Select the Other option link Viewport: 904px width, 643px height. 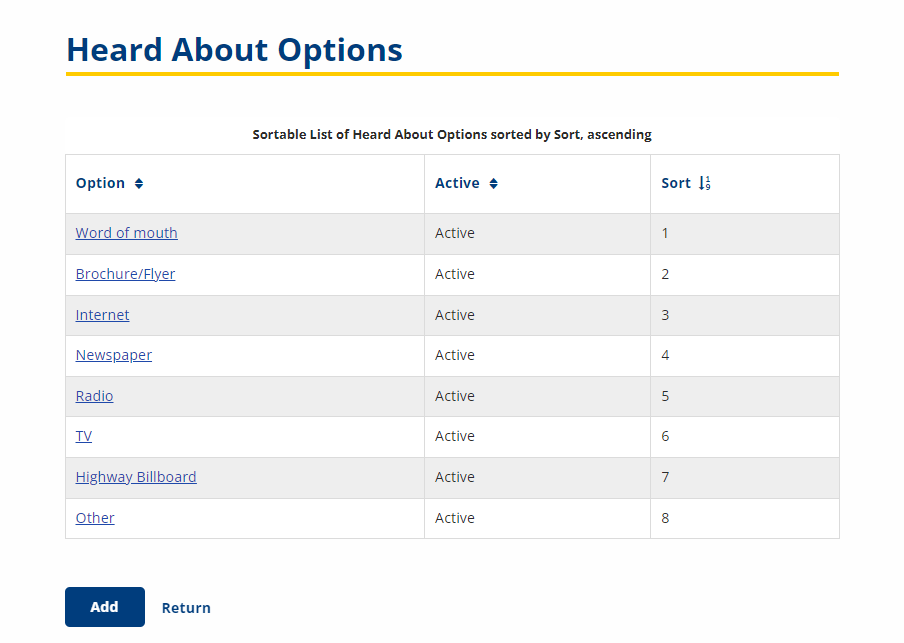(95, 518)
